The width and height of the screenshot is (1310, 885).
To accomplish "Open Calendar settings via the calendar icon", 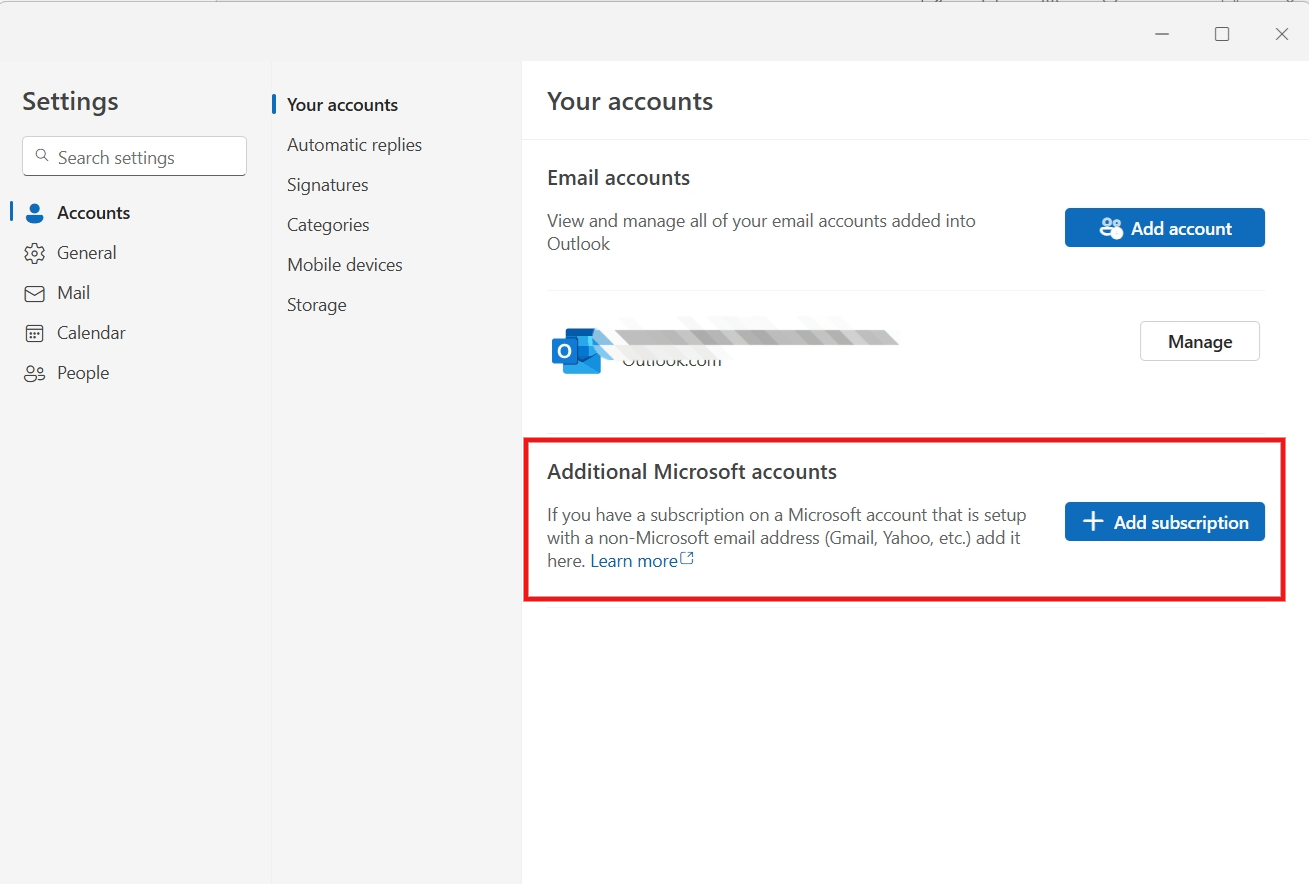I will (34, 332).
